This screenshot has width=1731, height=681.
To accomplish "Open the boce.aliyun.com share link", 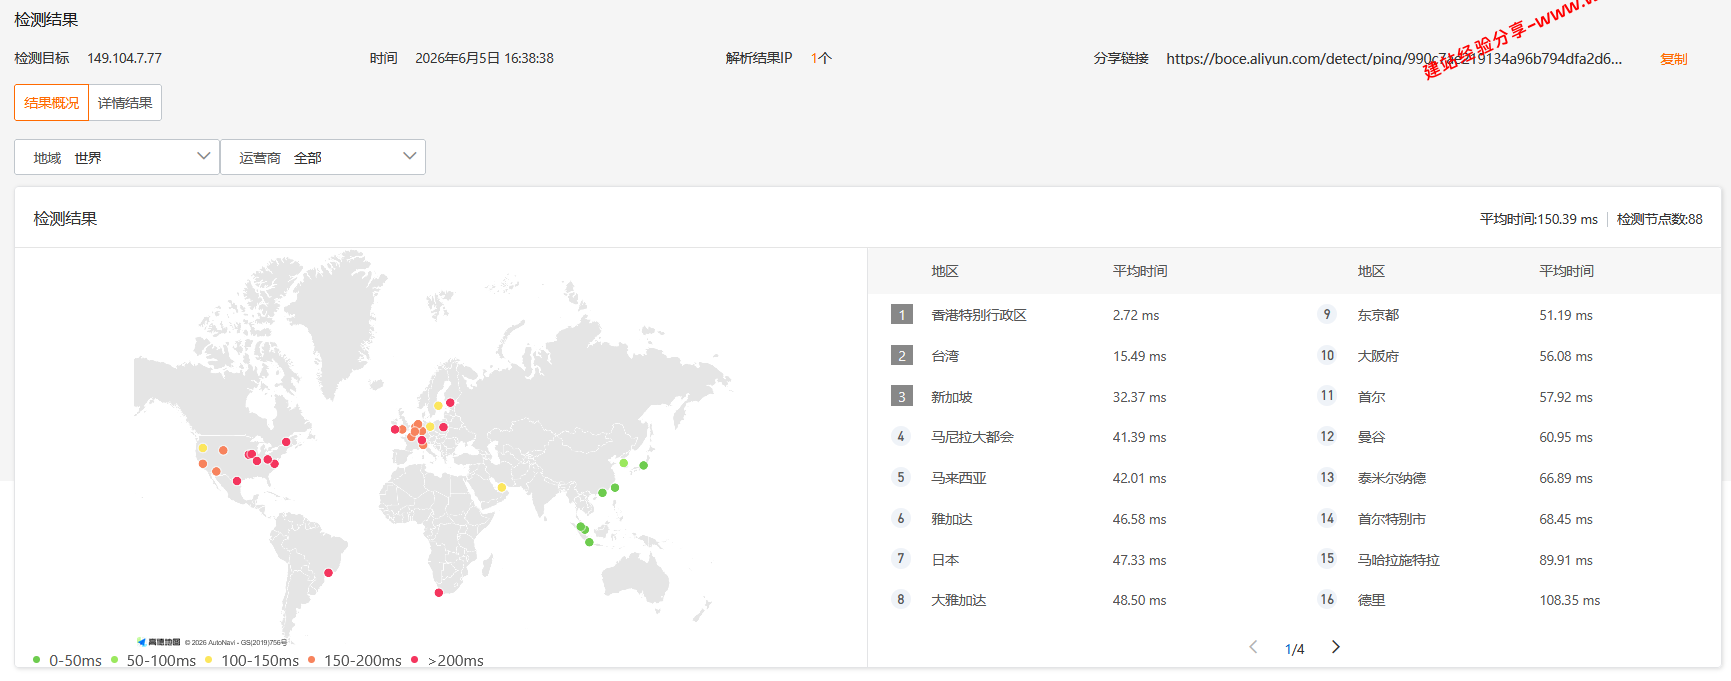I will tap(1394, 59).
